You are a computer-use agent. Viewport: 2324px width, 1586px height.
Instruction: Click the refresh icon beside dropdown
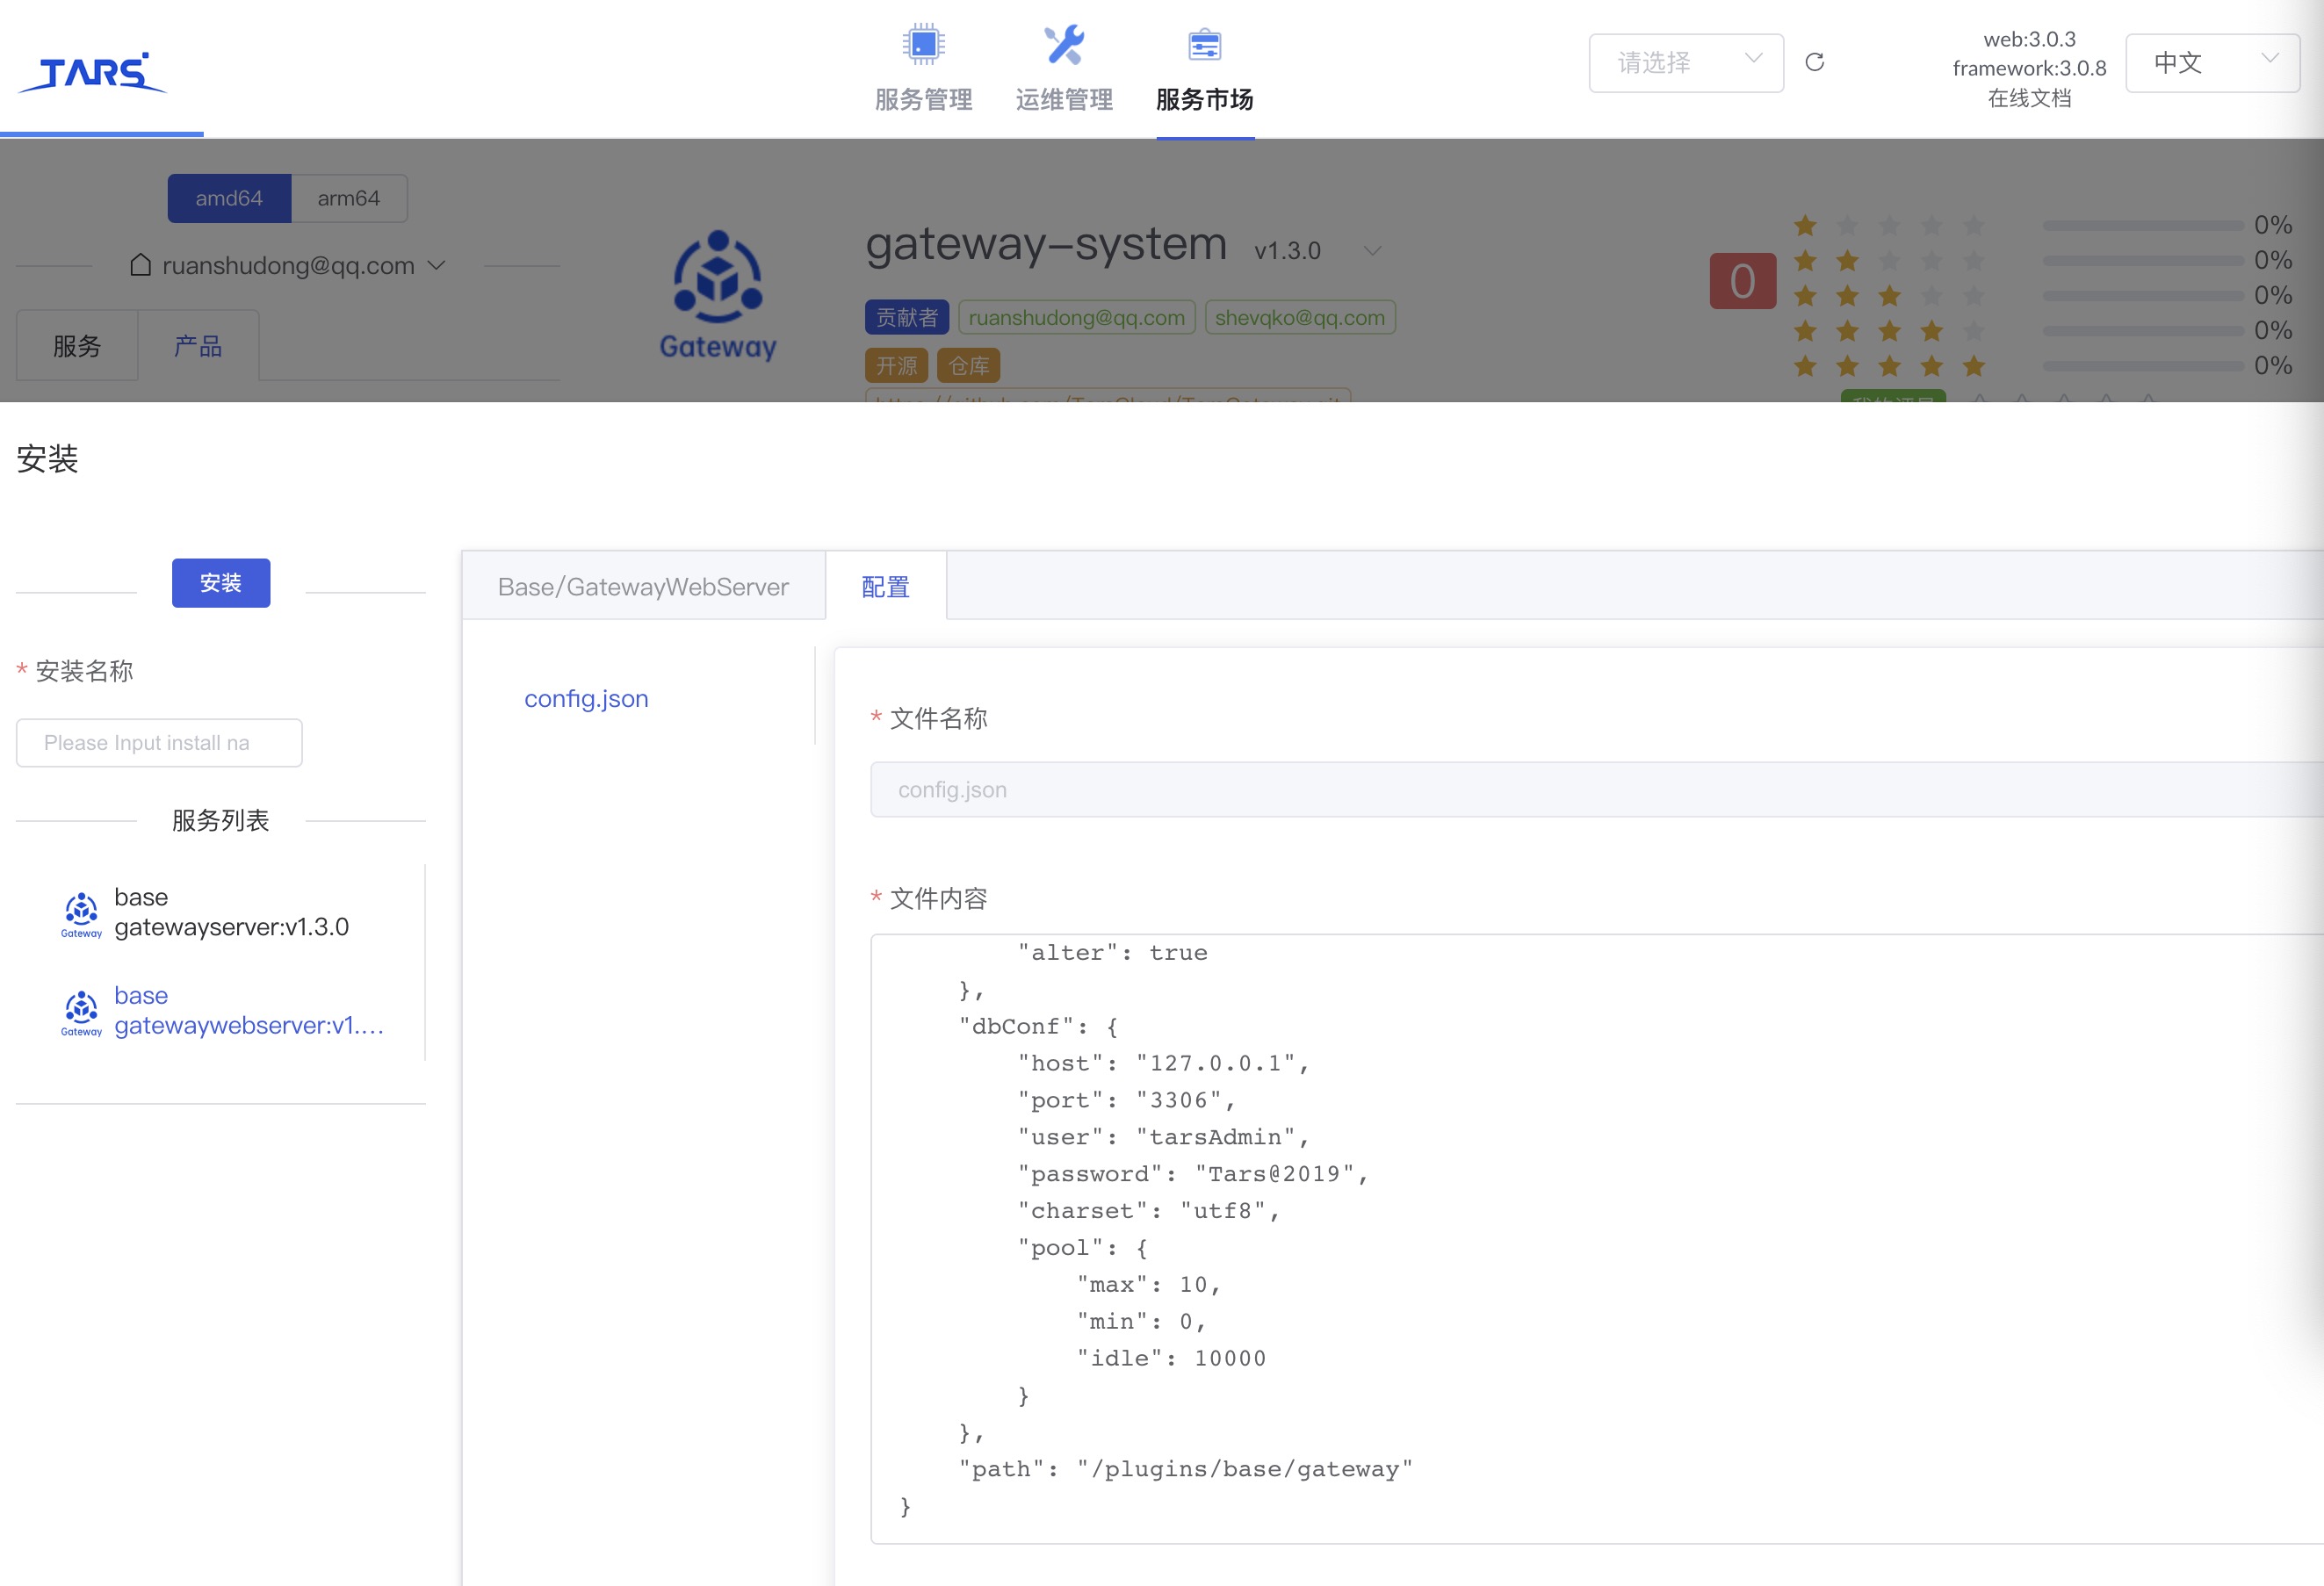coord(1814,63)
